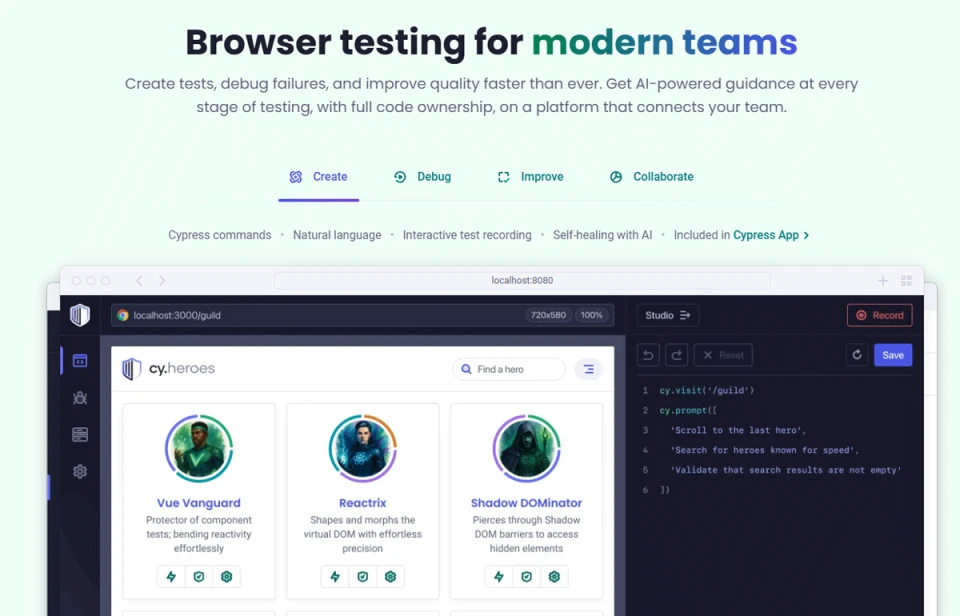Click Shadow DOMinator's shield icon
The width and height of the screenshot is (960, 616).
coord(526,577)
